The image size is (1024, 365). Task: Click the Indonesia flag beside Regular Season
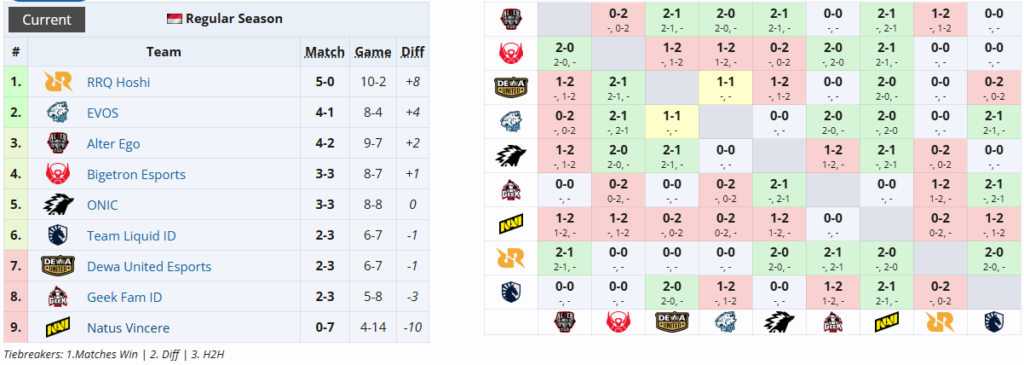click(x=175, y=18)
